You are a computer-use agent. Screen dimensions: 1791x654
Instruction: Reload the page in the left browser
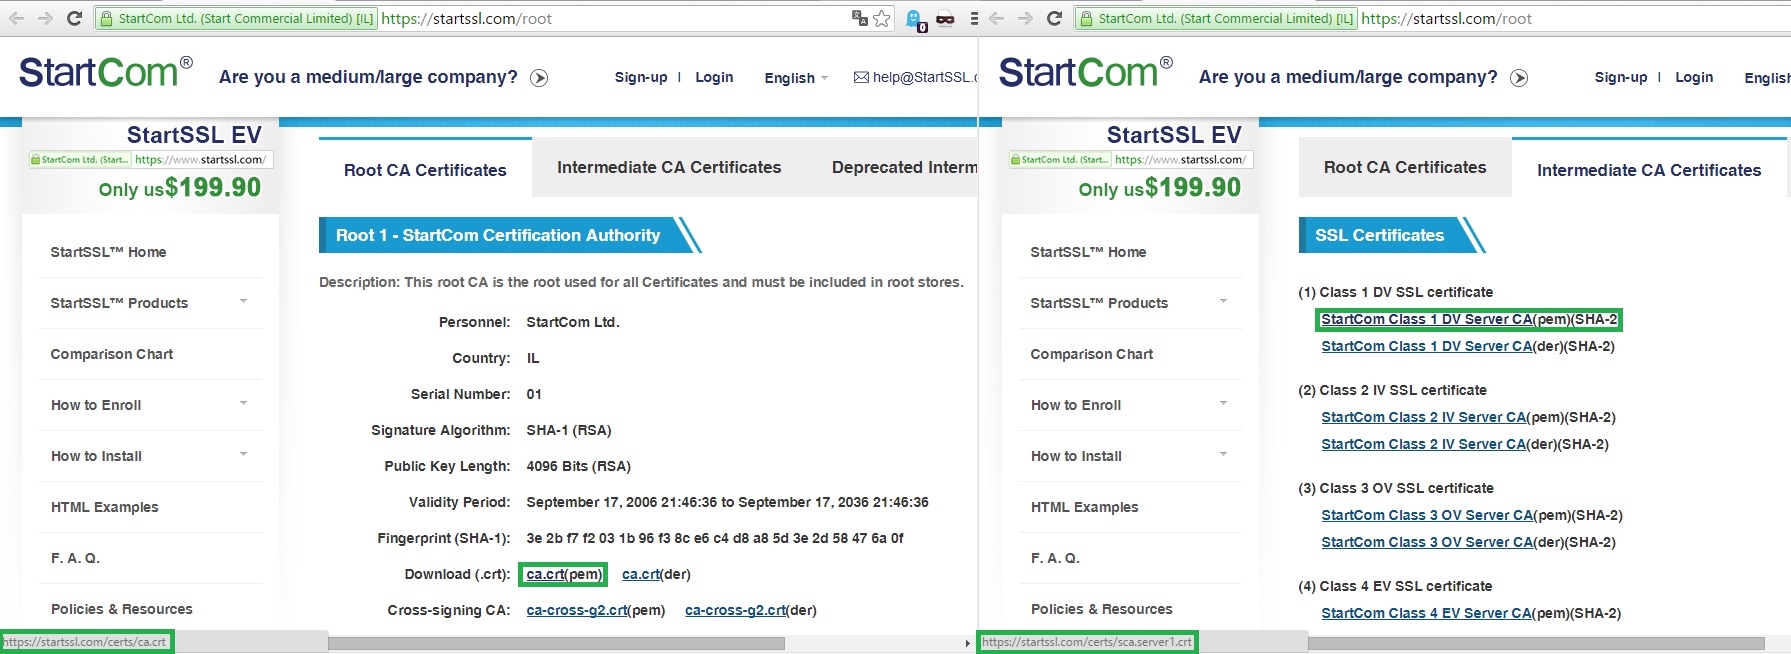pyautogui.click(x=74, y=18)
